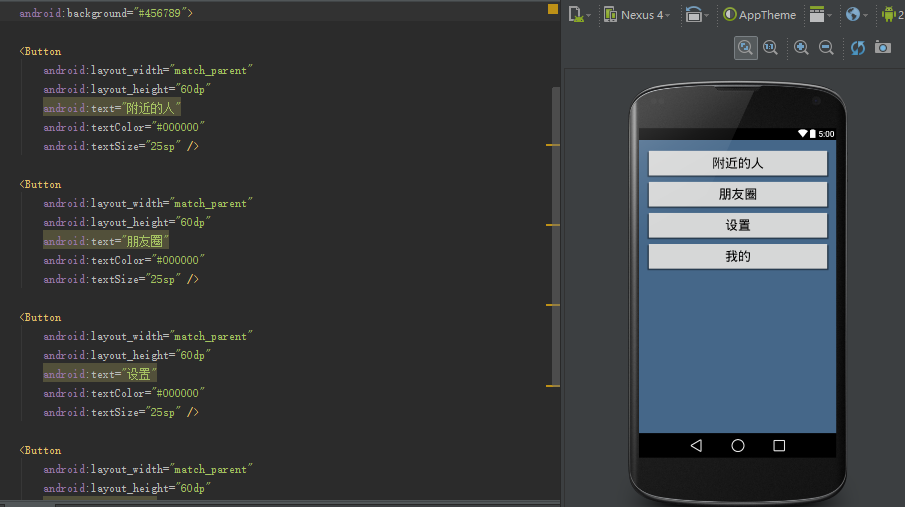Image resolution: width=905 pixels, height=507 pixels.
Task: Click the textSize="25sp" line of the 朋友圈 button
Action: click(x=121, y=279)
